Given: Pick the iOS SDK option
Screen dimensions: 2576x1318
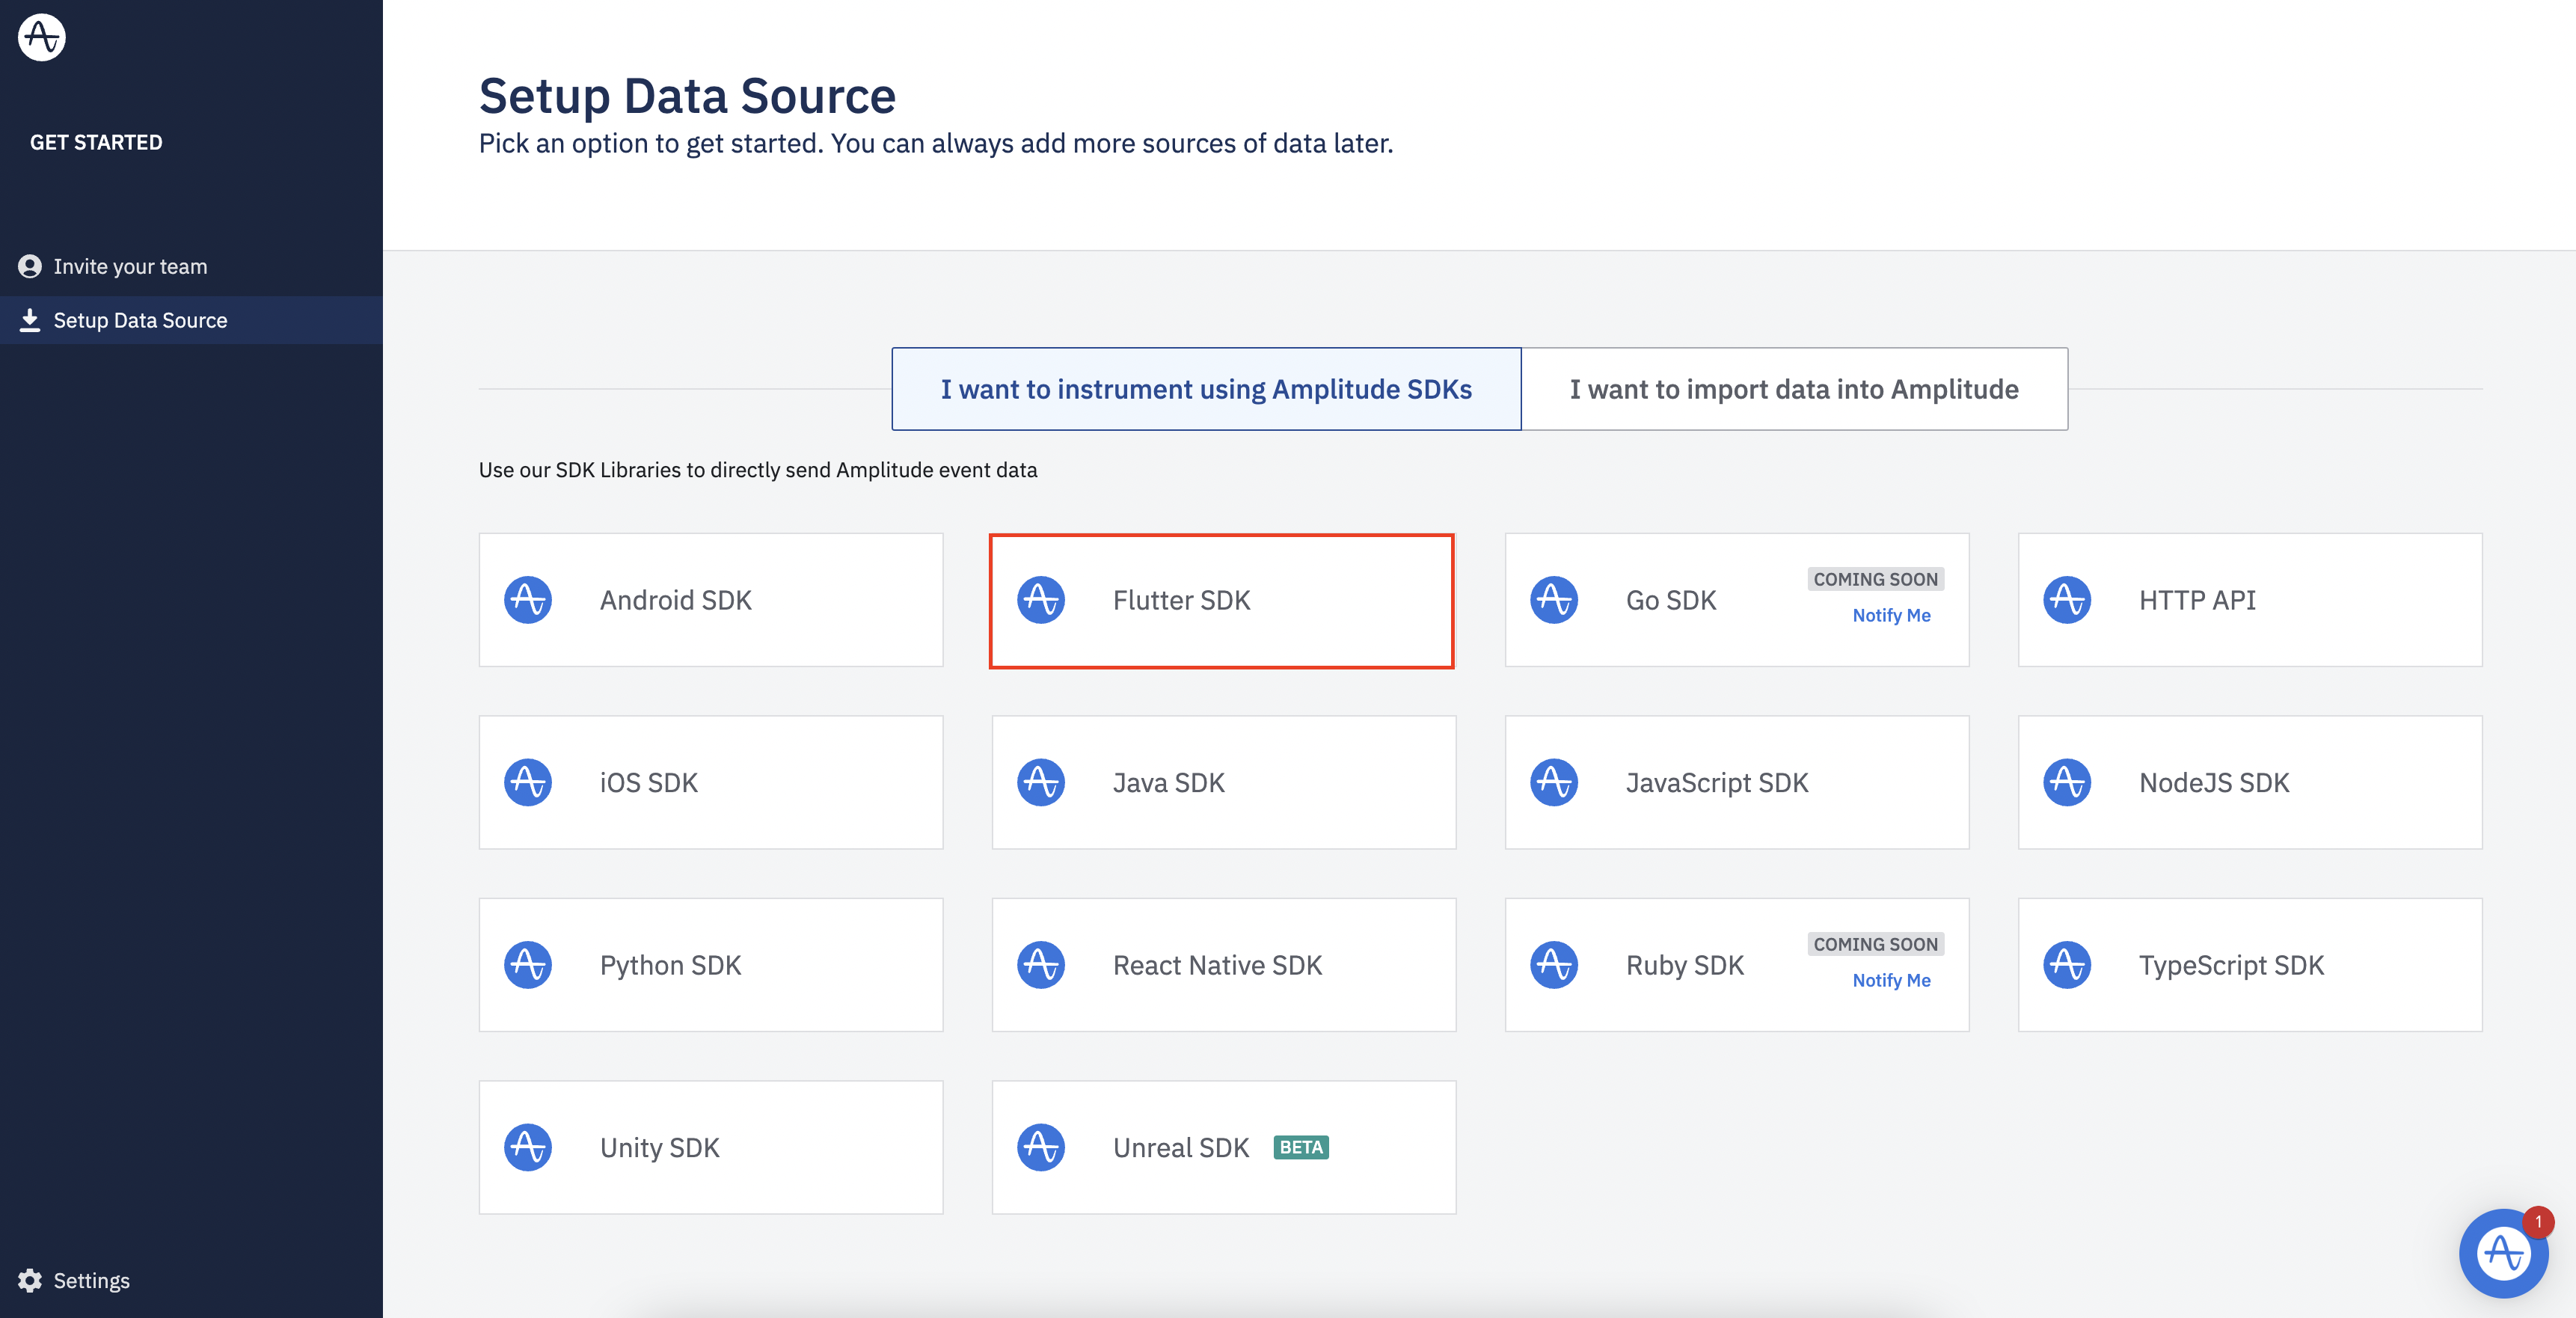Looking at the screenshot, I should tap(710, 782).
